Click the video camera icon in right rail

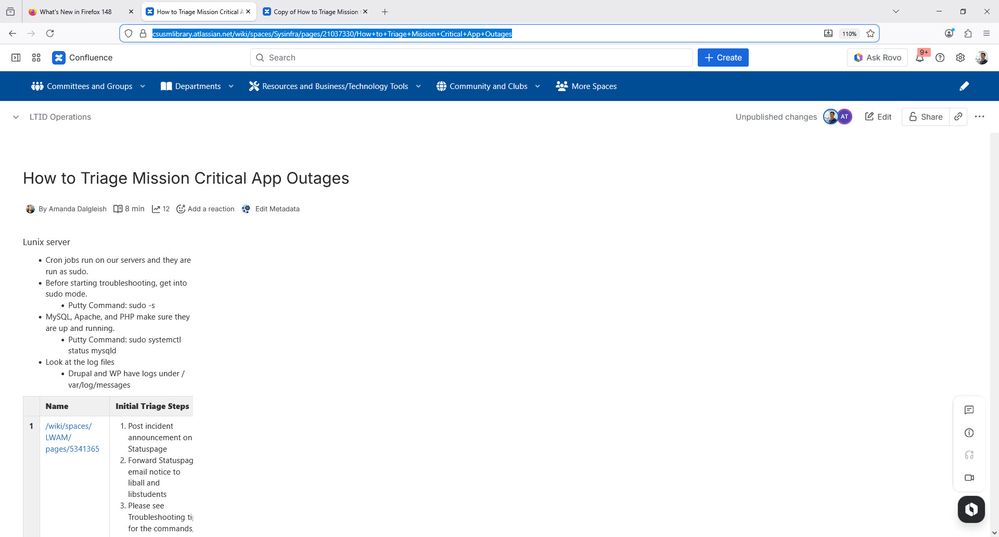point(969,478)
